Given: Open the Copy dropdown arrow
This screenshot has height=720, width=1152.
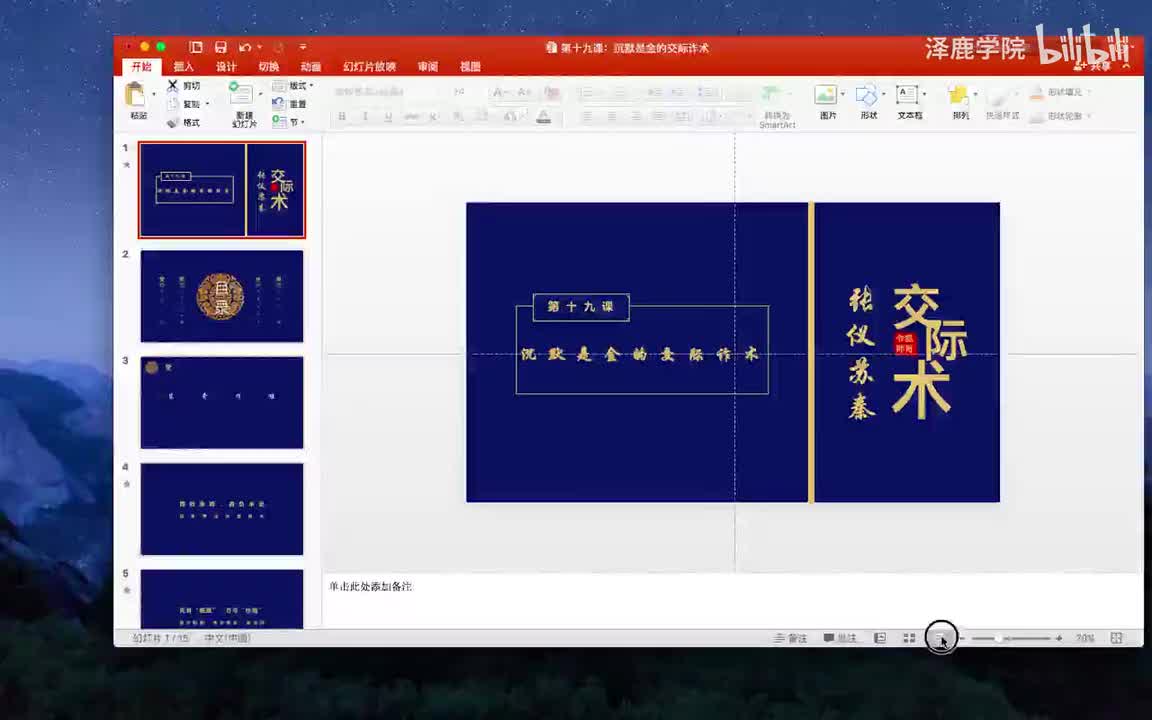Looking at the screenshot, I should click(207, 104).
